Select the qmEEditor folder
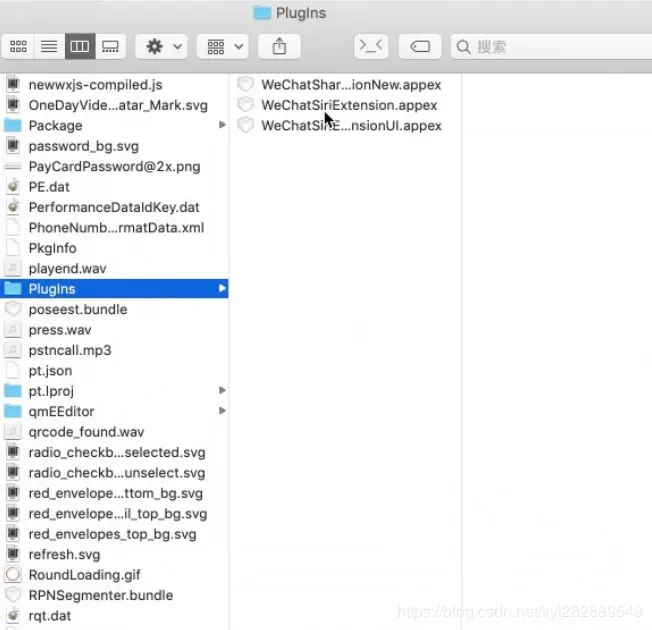Screen dimensions: 652x630 click(x=114, y=411)
